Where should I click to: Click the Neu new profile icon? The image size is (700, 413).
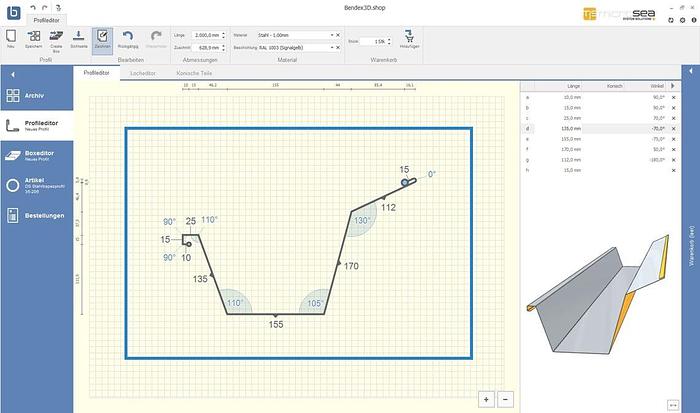[10, 38]
